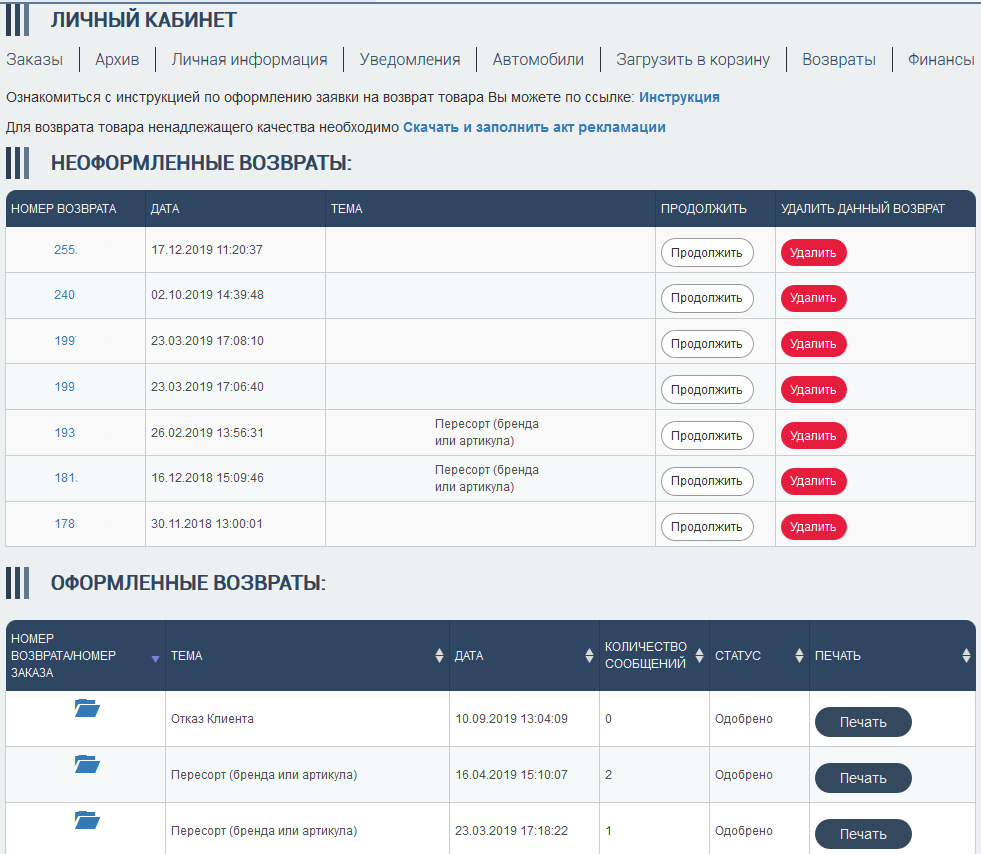Open the folder icon in the 16.04.2019 row
Image resolution: width=981 pixels, height=854 pixels.
pyautogui.click(x=87, y=765)
